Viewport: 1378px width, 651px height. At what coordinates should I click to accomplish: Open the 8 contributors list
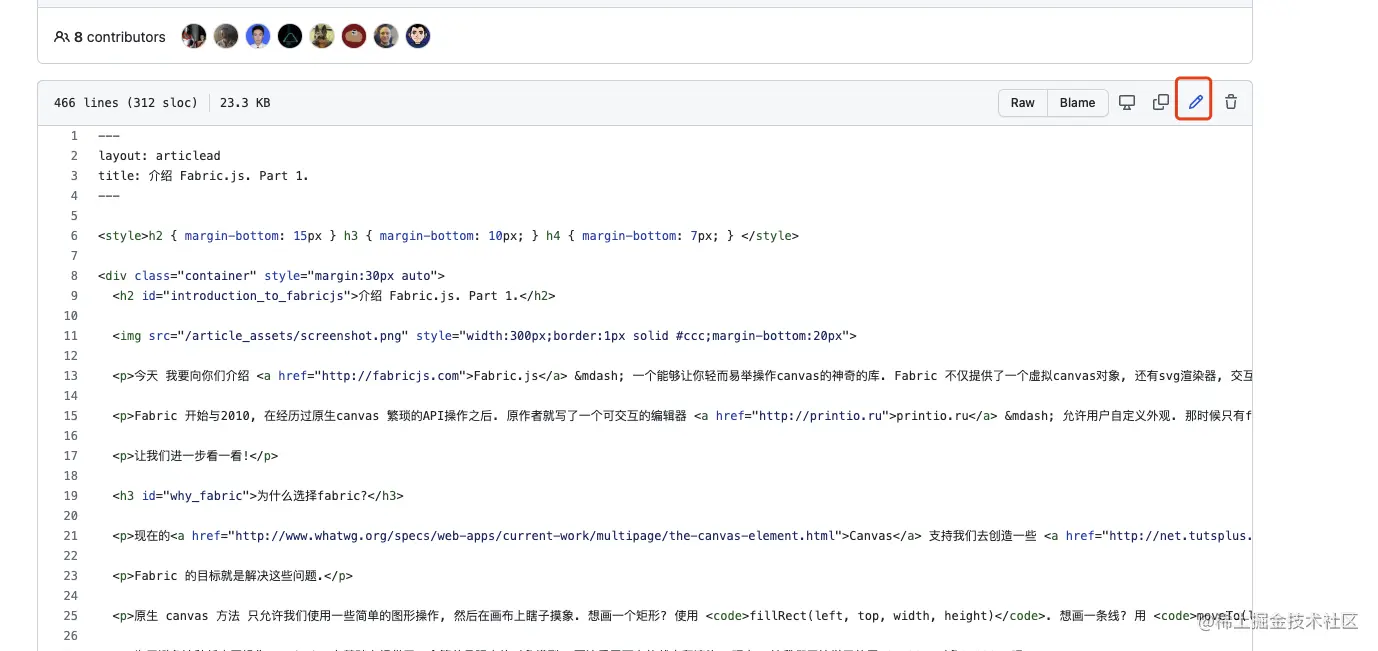110,37
